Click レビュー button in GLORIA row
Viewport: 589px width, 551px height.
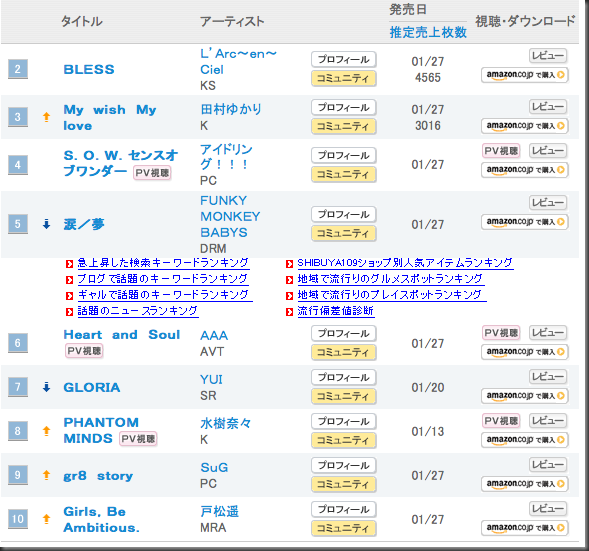tap(548, 376)
